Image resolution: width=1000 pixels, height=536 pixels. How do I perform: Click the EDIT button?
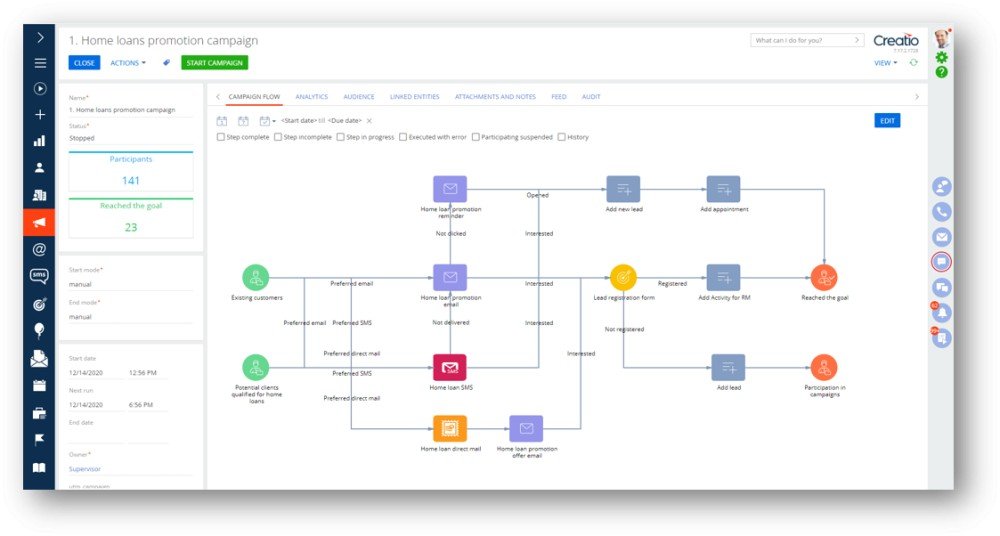pyautogui.click(x=887, y=121)
